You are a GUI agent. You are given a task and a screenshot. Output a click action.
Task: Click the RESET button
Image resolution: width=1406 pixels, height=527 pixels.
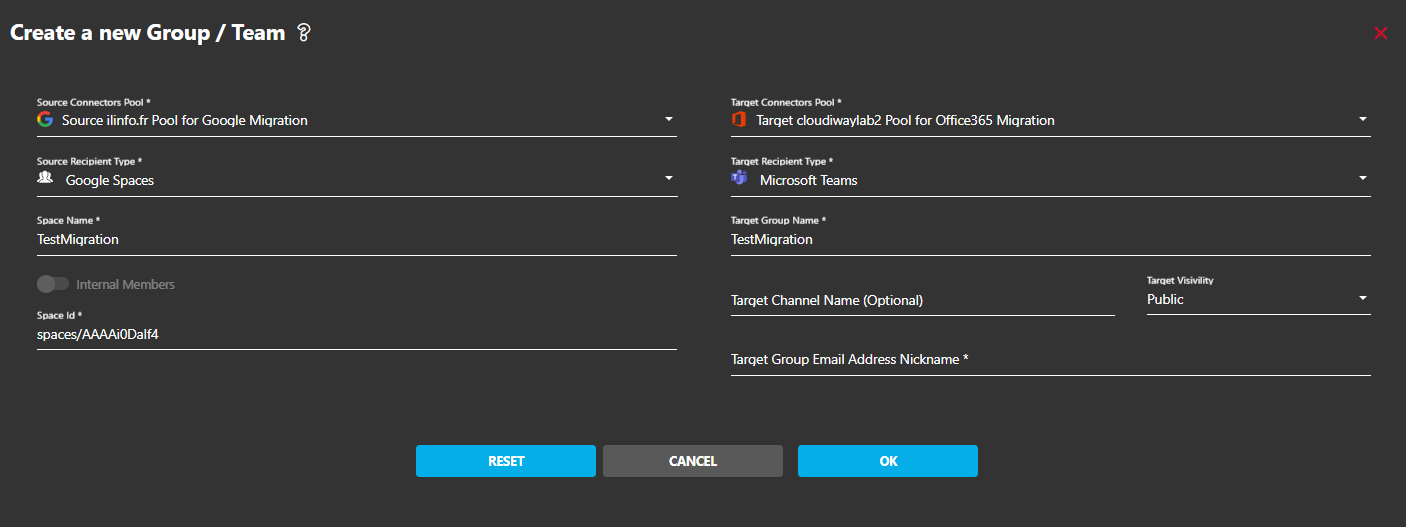click(x=506, y=461)
